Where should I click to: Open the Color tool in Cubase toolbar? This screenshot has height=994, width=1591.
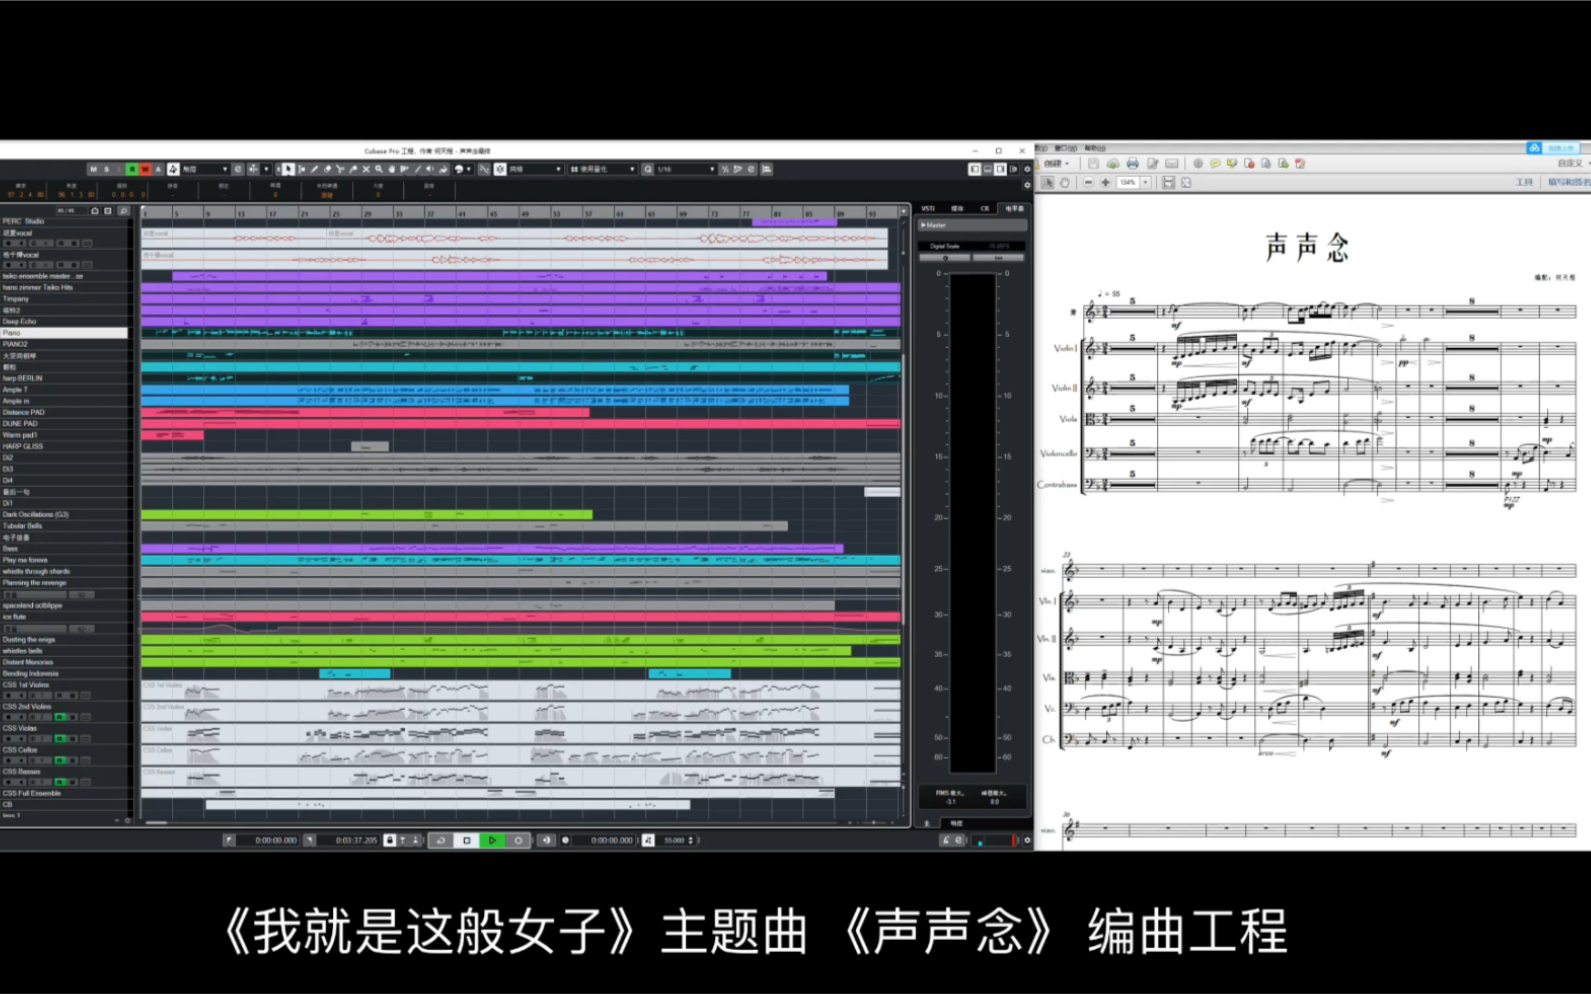459,169
